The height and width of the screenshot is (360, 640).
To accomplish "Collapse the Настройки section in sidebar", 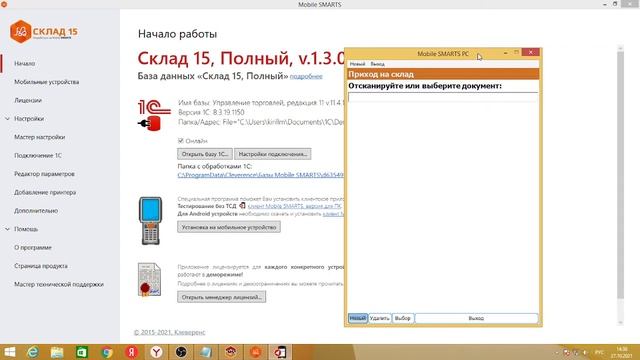I will [x=7, y=119].
